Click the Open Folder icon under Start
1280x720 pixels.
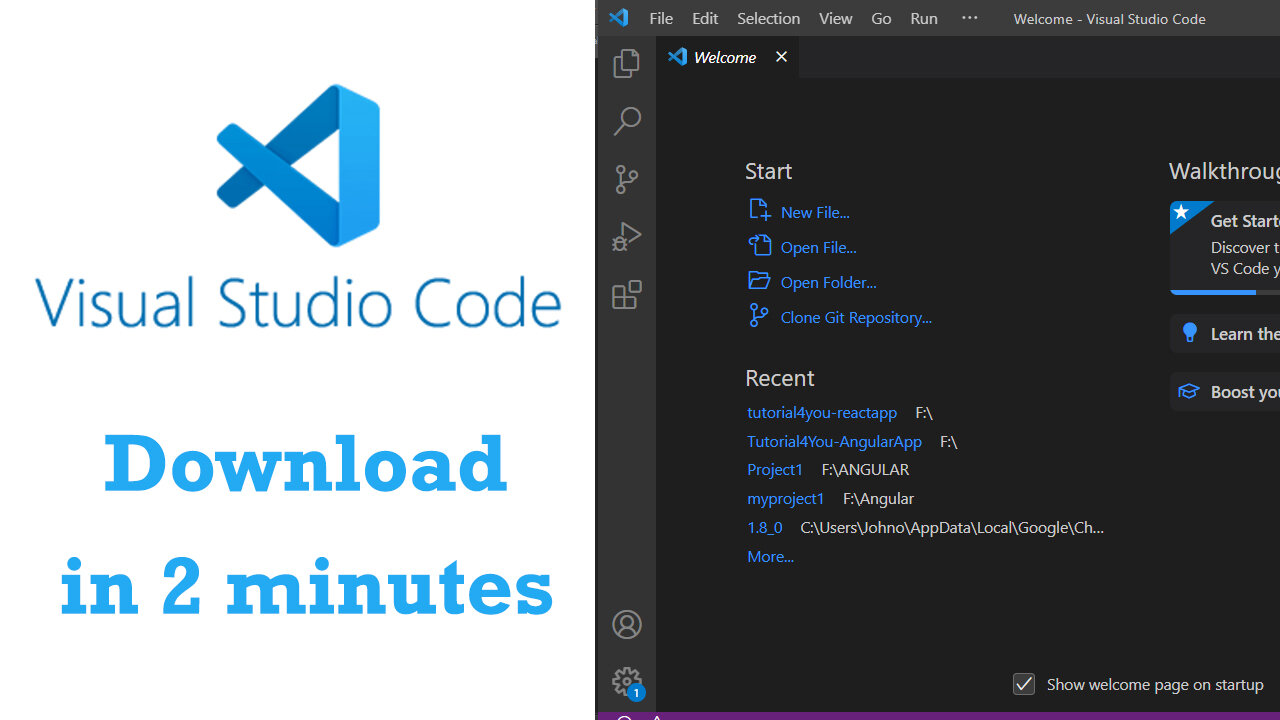coord(759,281)
